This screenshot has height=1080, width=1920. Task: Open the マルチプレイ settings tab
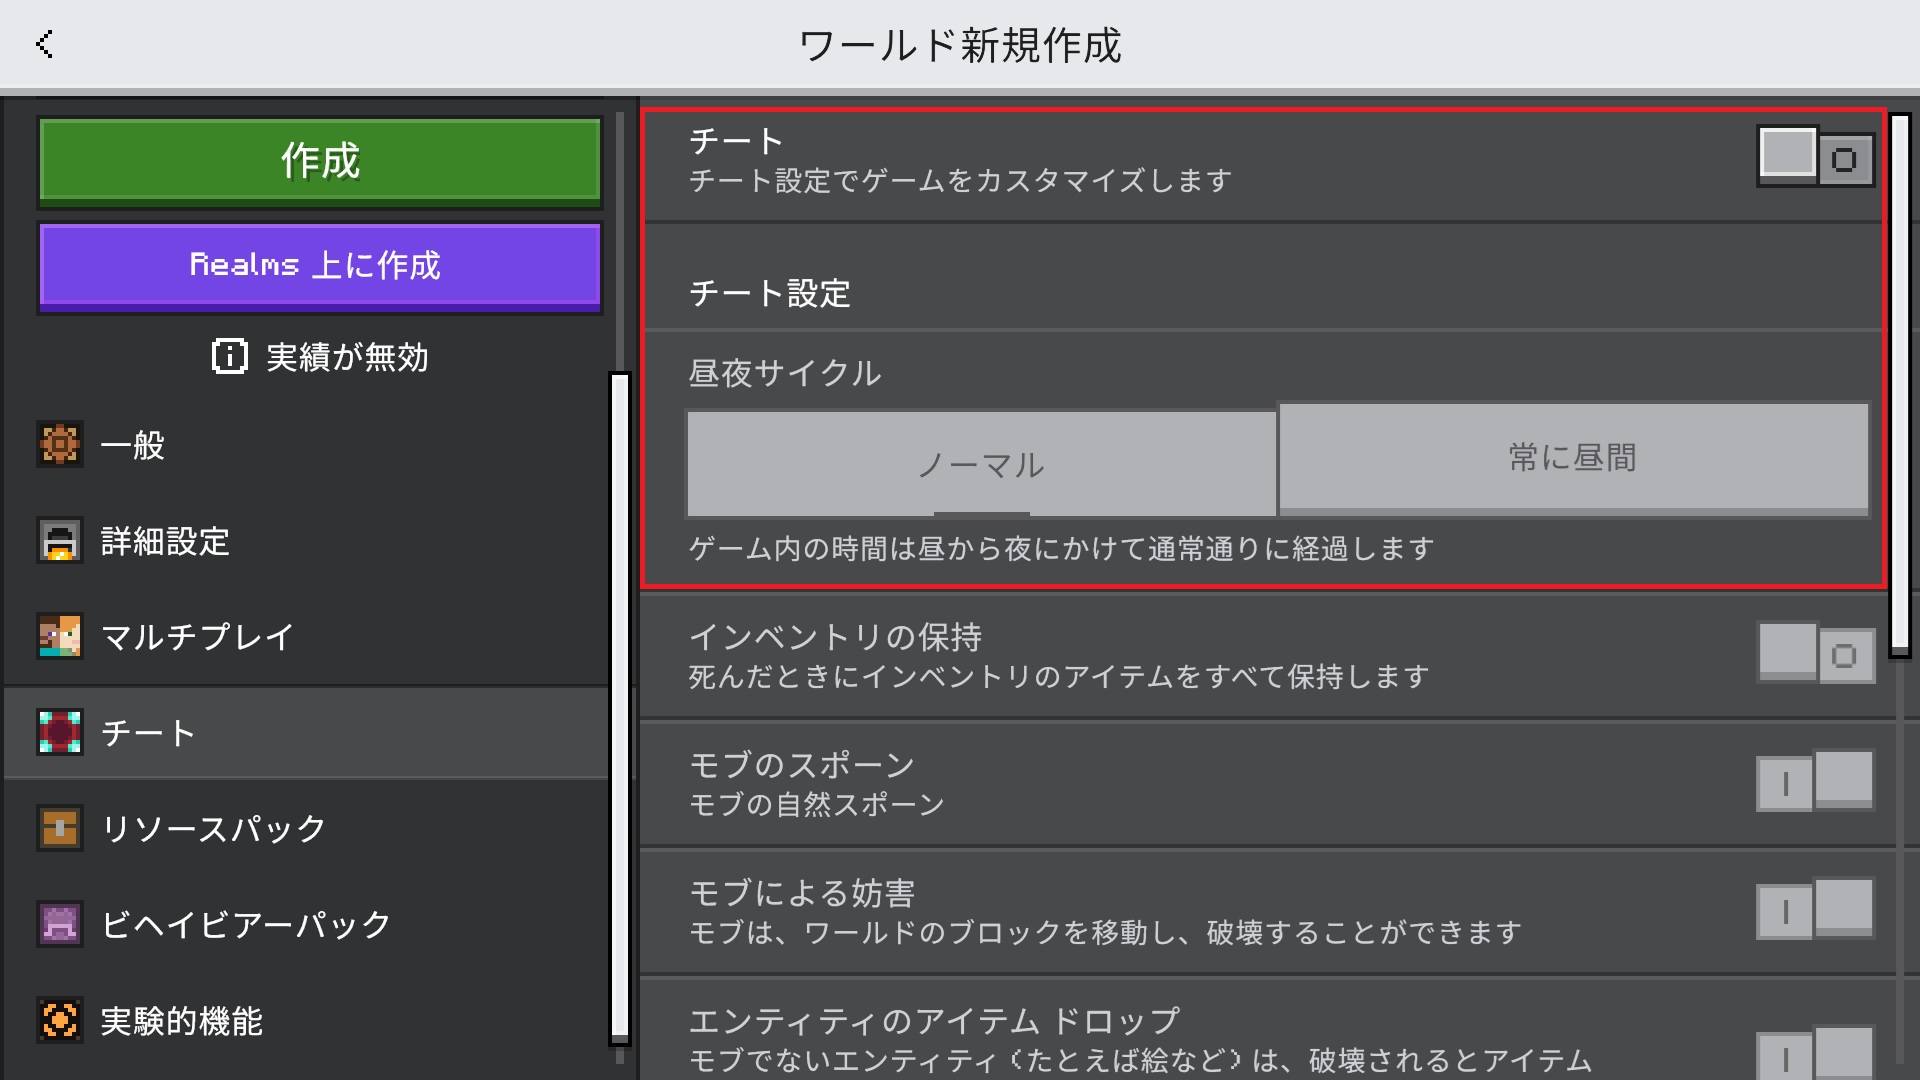coord(198,636)
